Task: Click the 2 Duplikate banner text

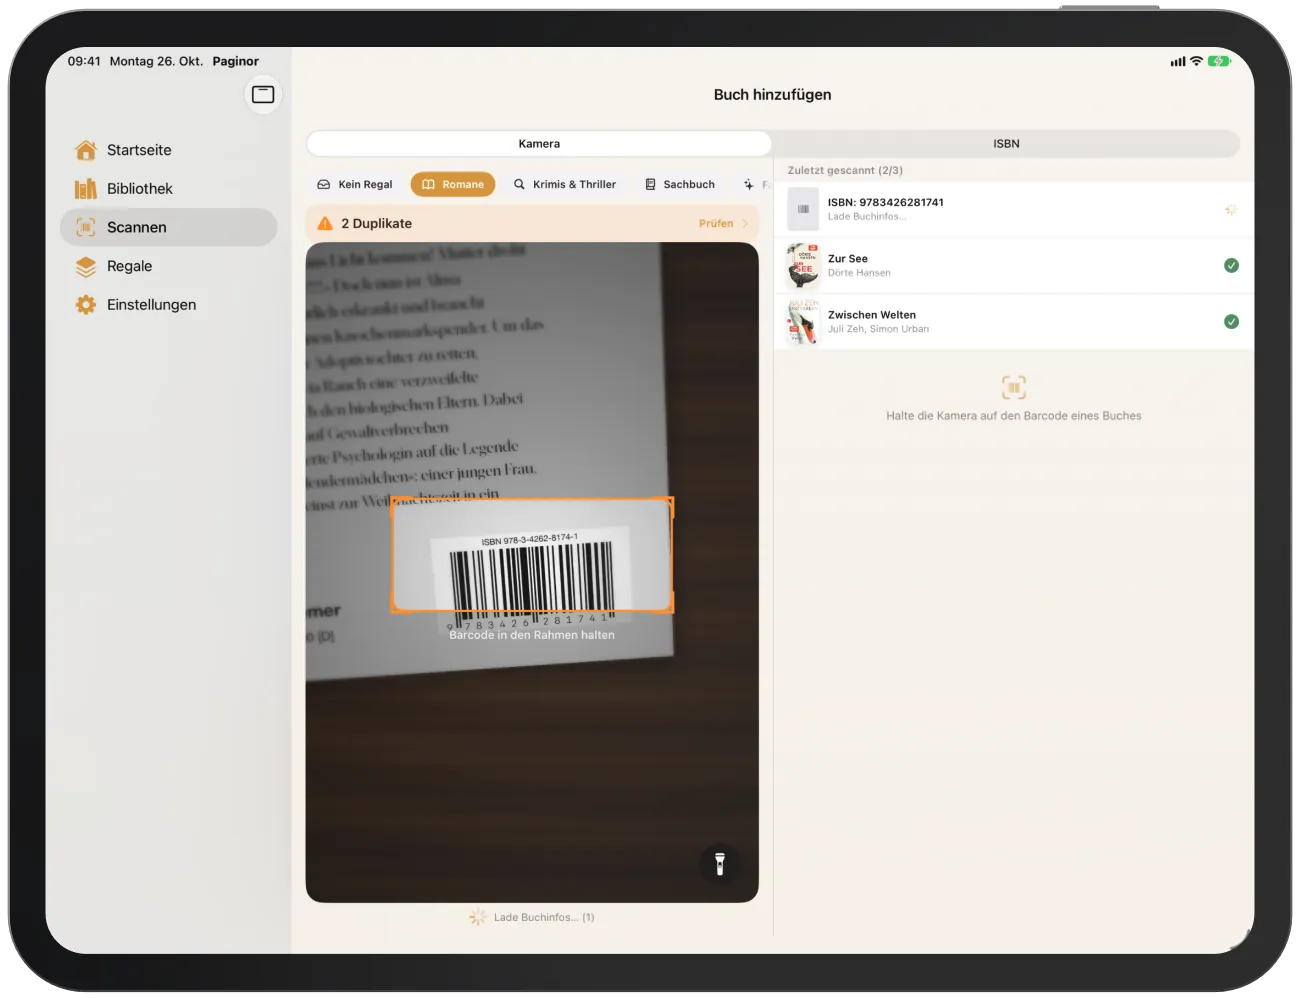Action: tap(376, 224)
